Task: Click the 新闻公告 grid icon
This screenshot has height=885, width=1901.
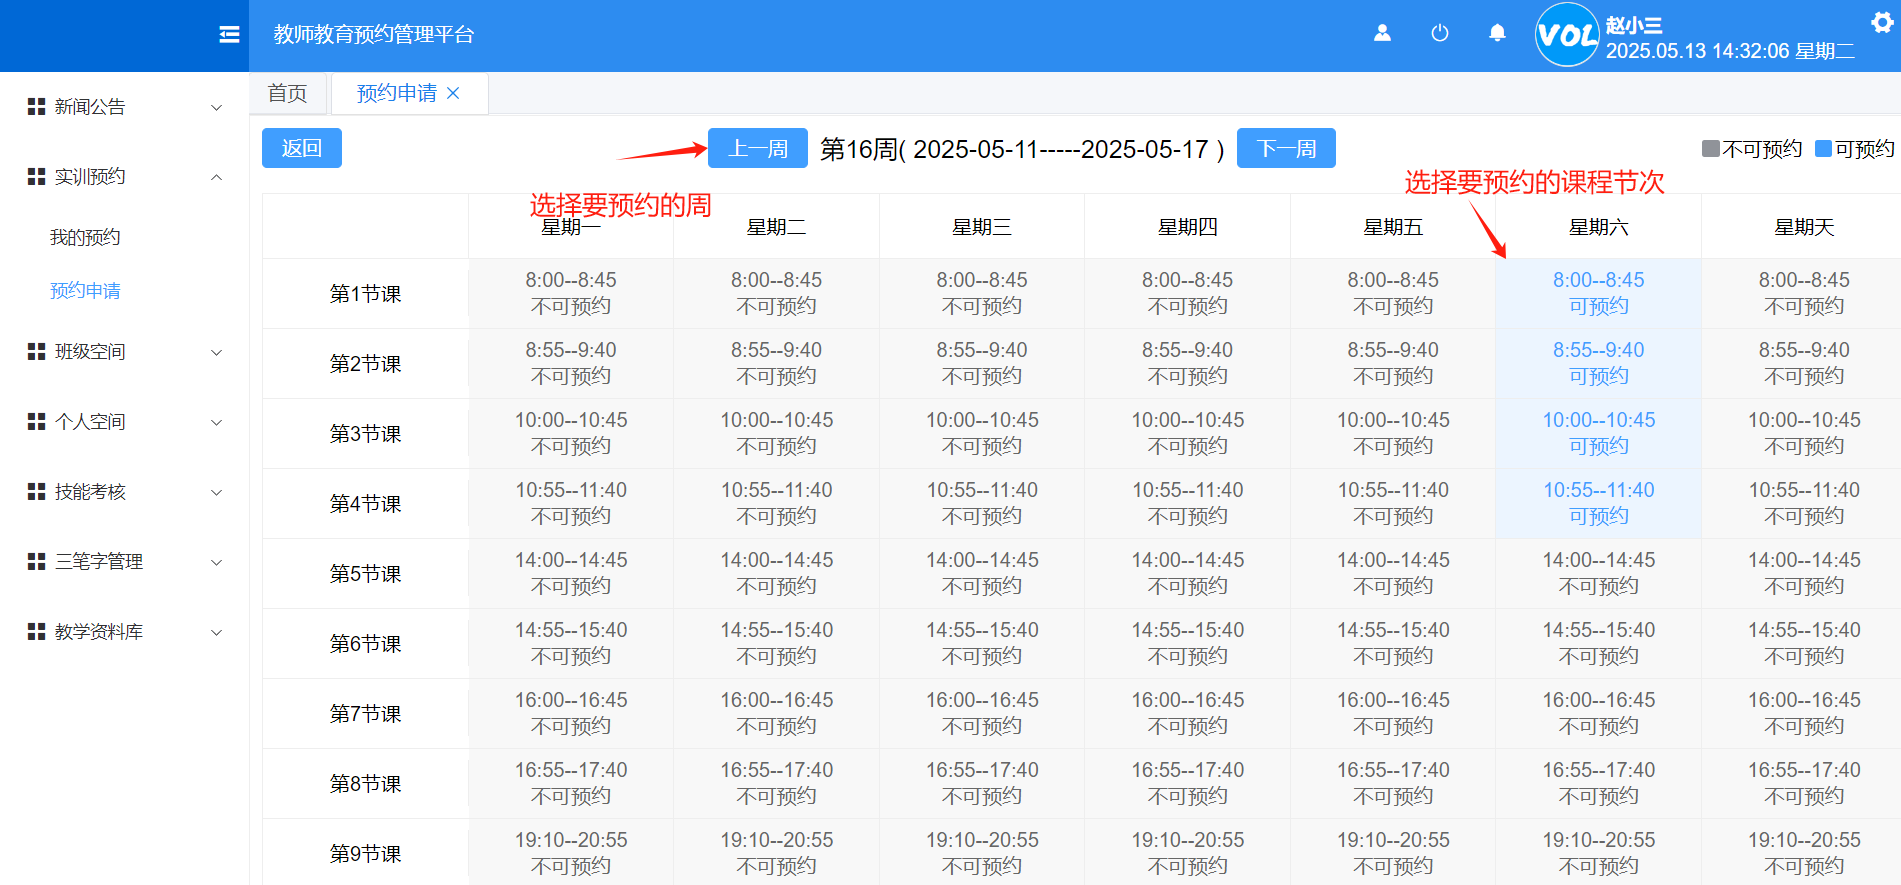Action: [x=37, y=107]
